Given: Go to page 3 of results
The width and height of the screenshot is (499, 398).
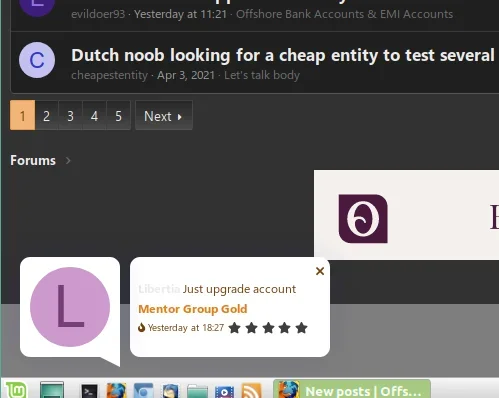Looking at the screenshot, I should (x=70, y=115).
